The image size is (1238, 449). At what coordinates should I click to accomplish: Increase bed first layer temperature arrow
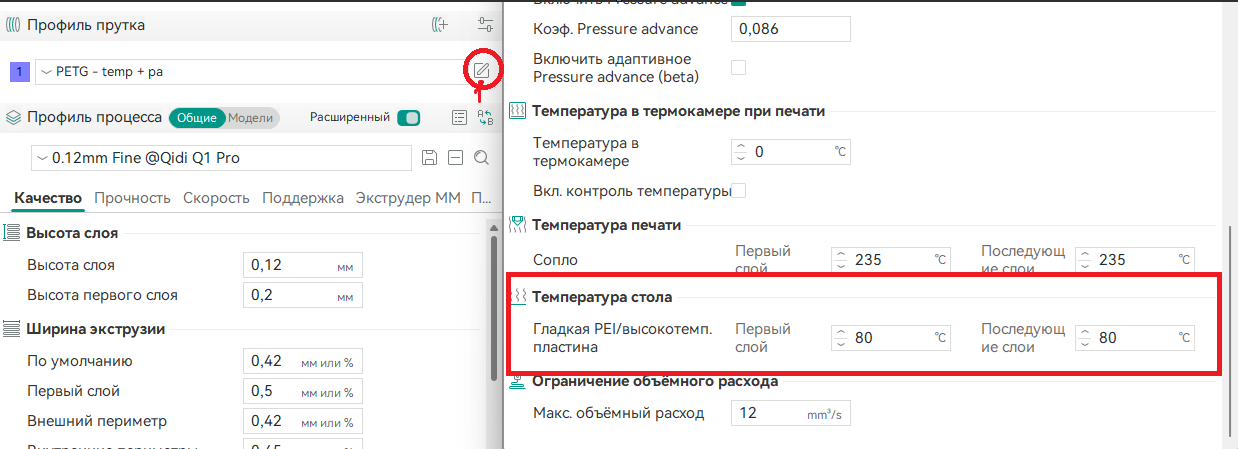[841, 332]
